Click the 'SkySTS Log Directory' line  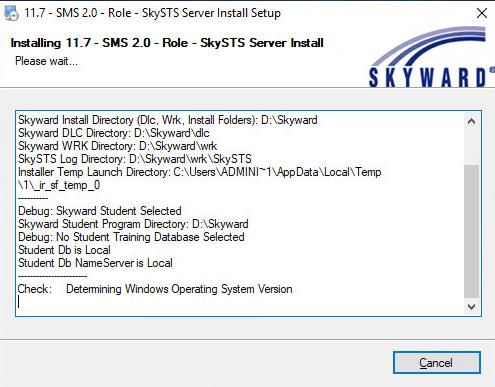pyautogui.click(x=135, y=159)
